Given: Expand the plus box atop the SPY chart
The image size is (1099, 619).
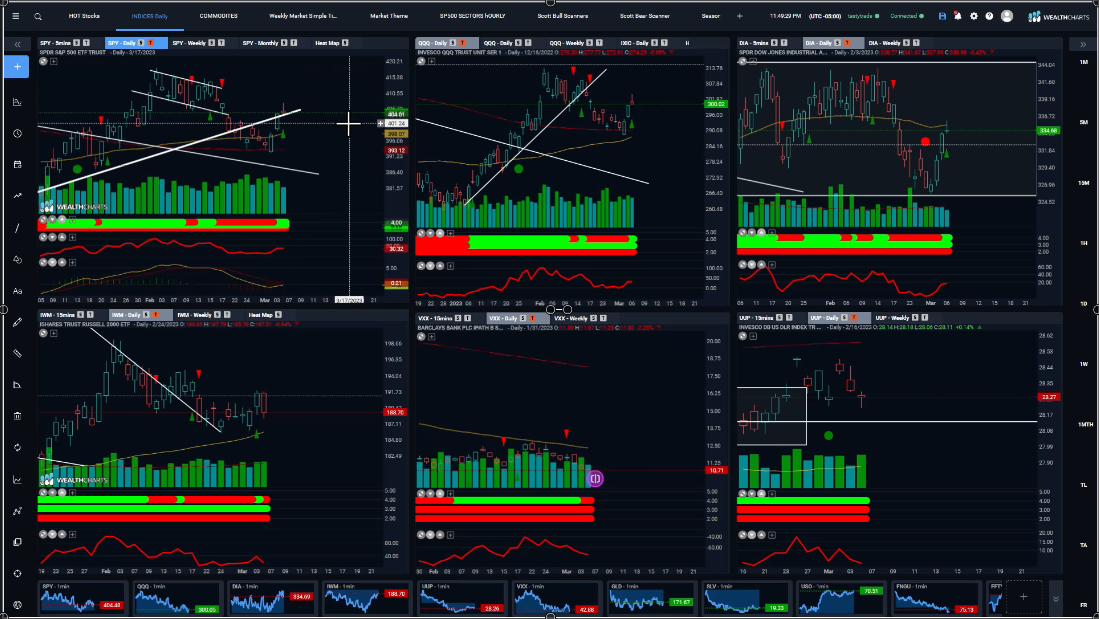Looking at the screenshot, I should tap(53, 62).
